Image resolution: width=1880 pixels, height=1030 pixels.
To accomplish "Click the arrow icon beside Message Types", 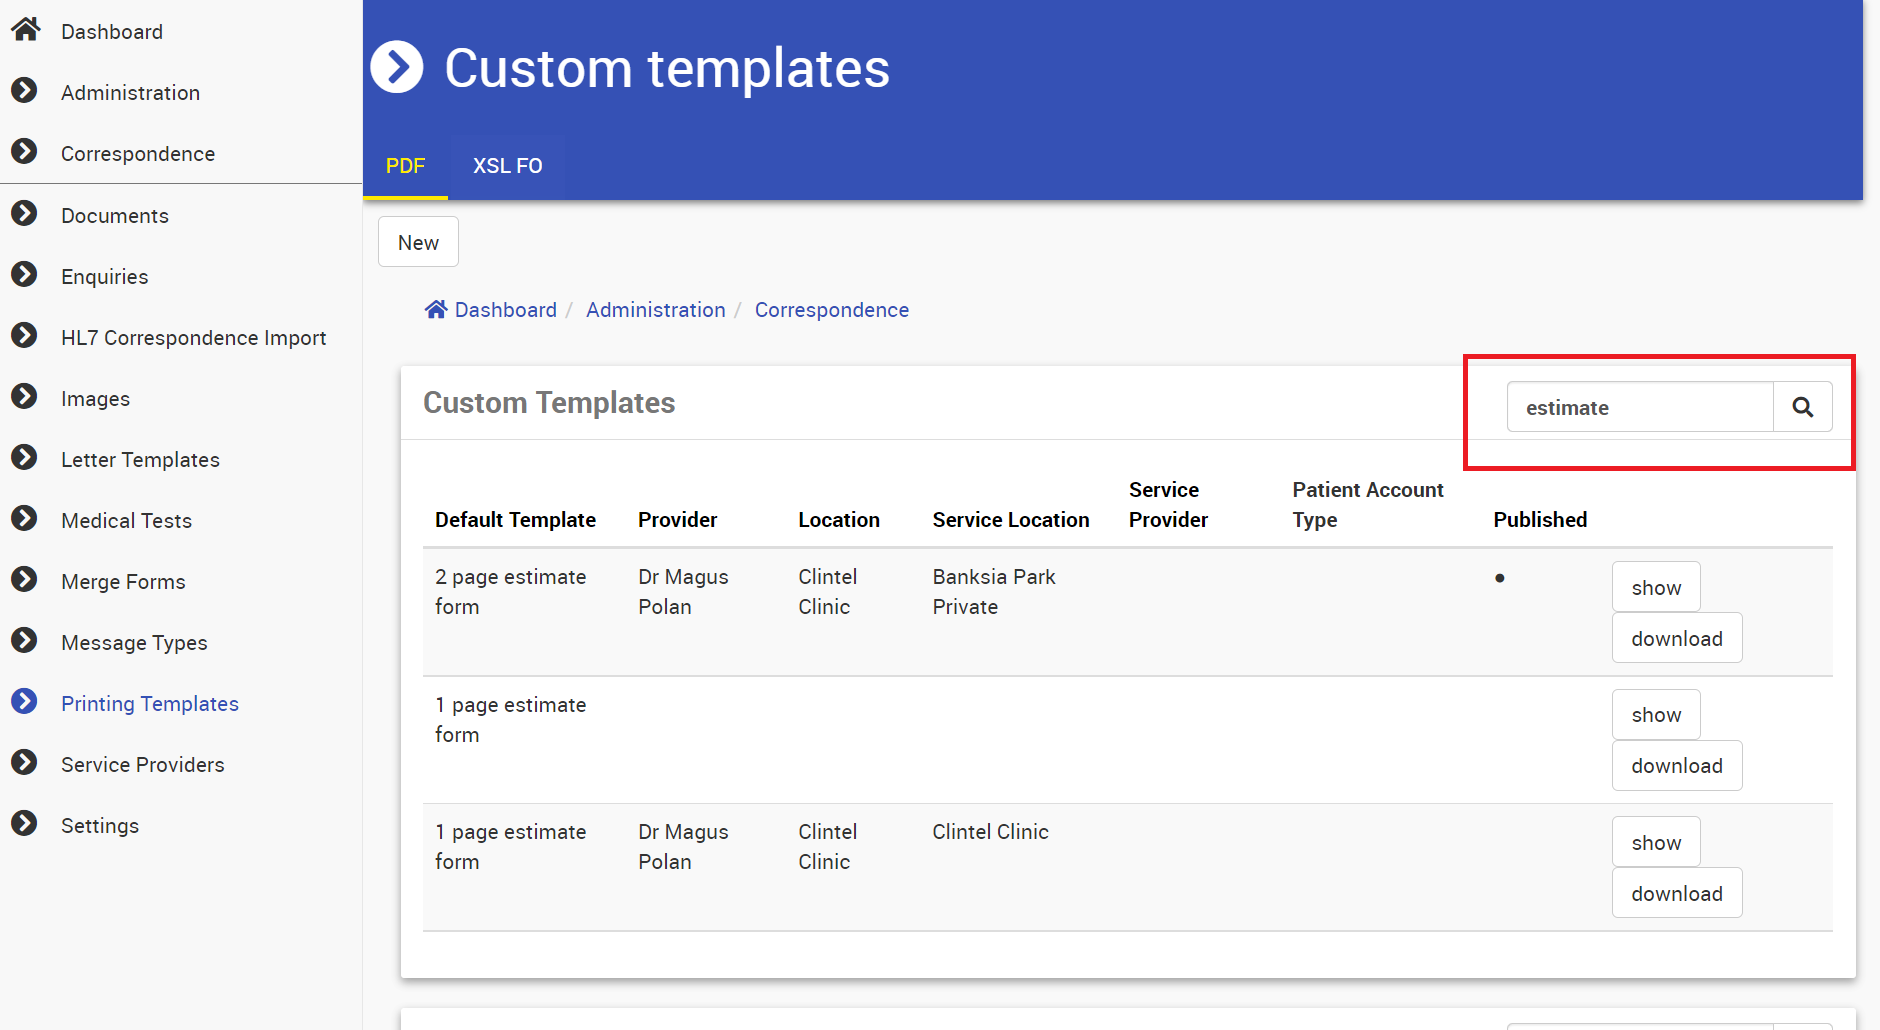I will [24, 640].
